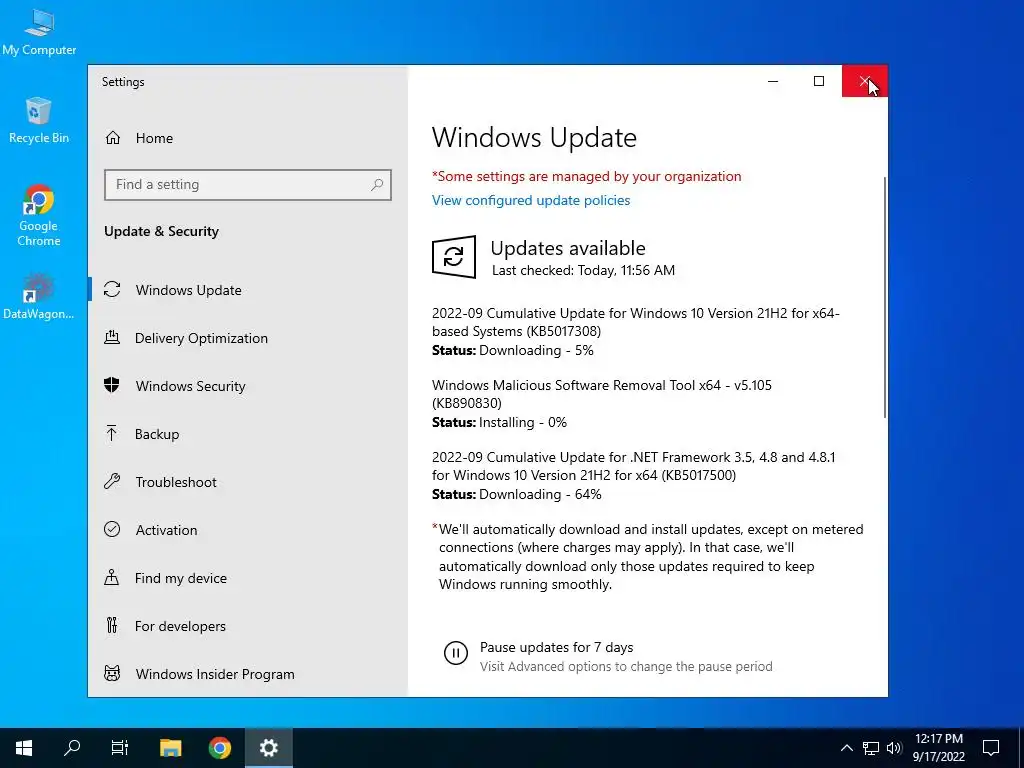Screen dimensions: 1024x768
Task: Click the Windows Security shield icon
Action: pyautogui.click(x=112, y=385)
